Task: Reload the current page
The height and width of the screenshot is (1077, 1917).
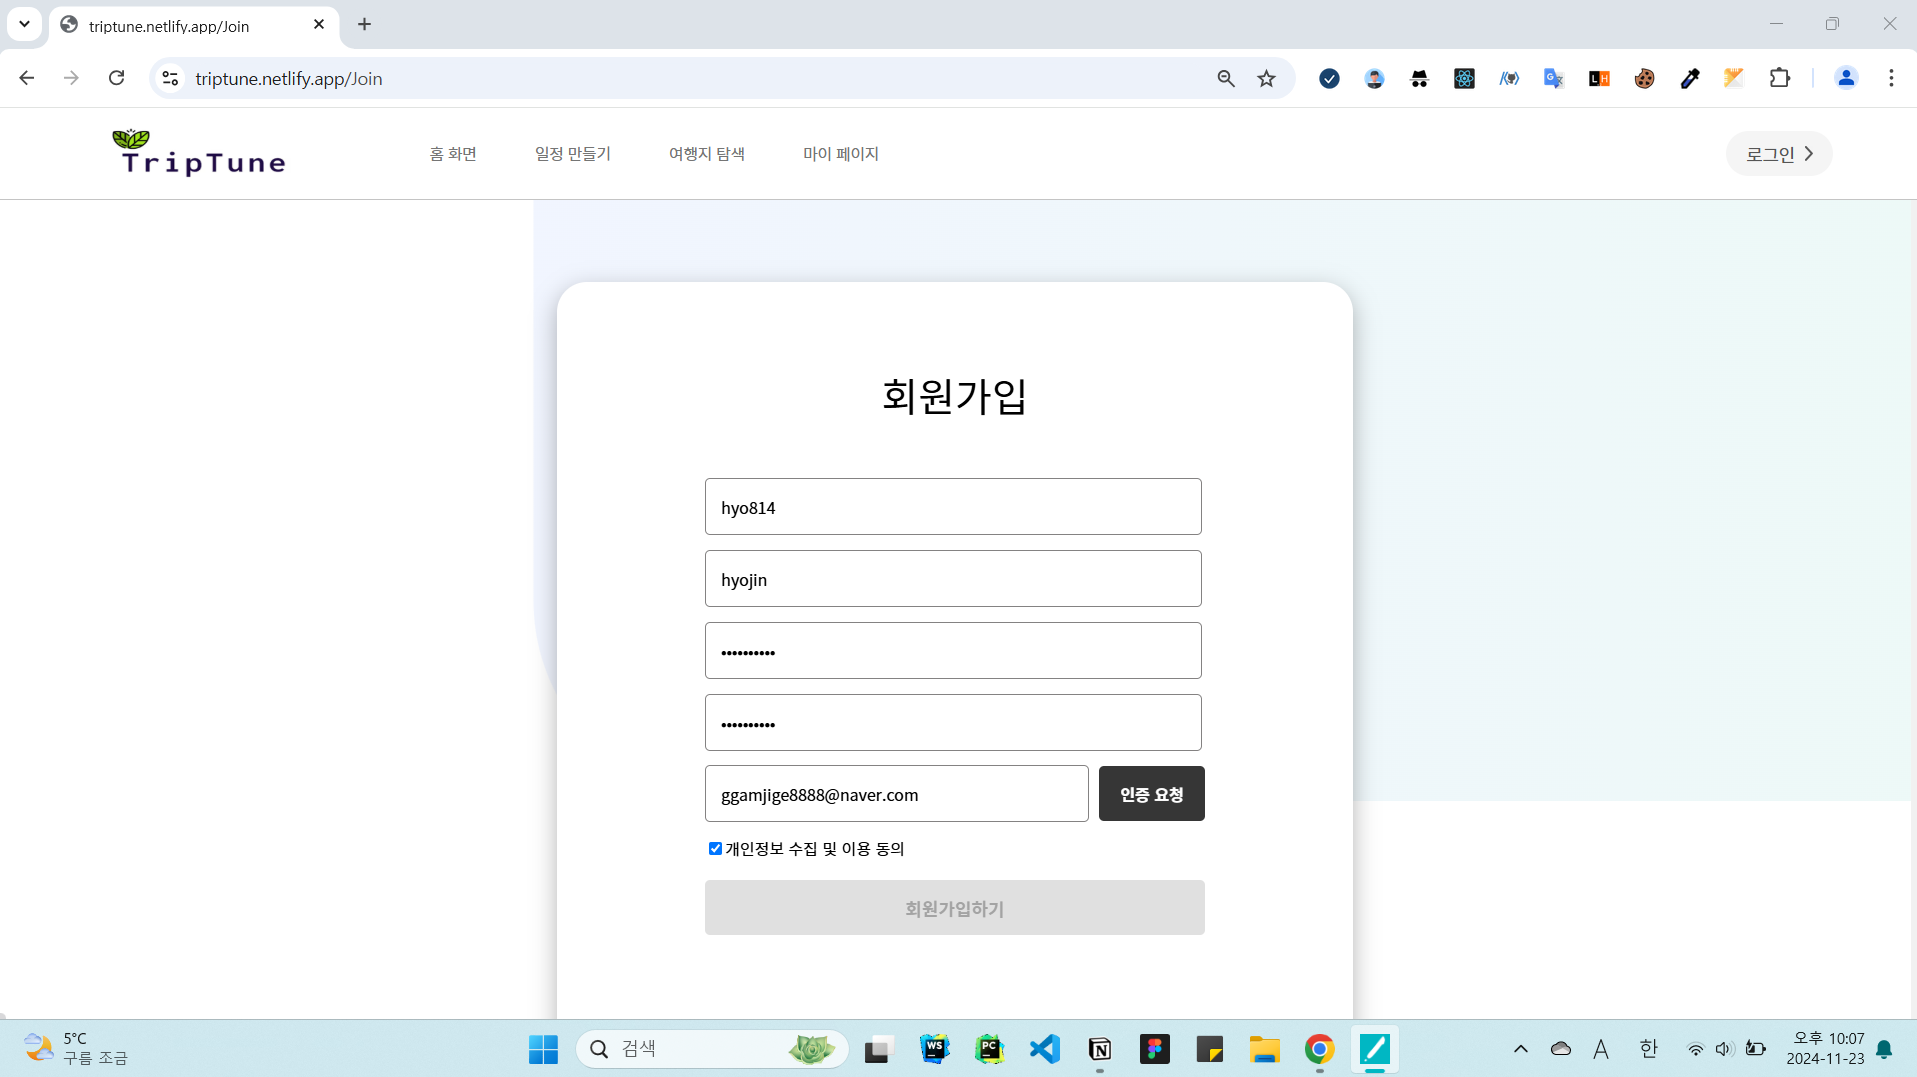Action: (117, 78)
